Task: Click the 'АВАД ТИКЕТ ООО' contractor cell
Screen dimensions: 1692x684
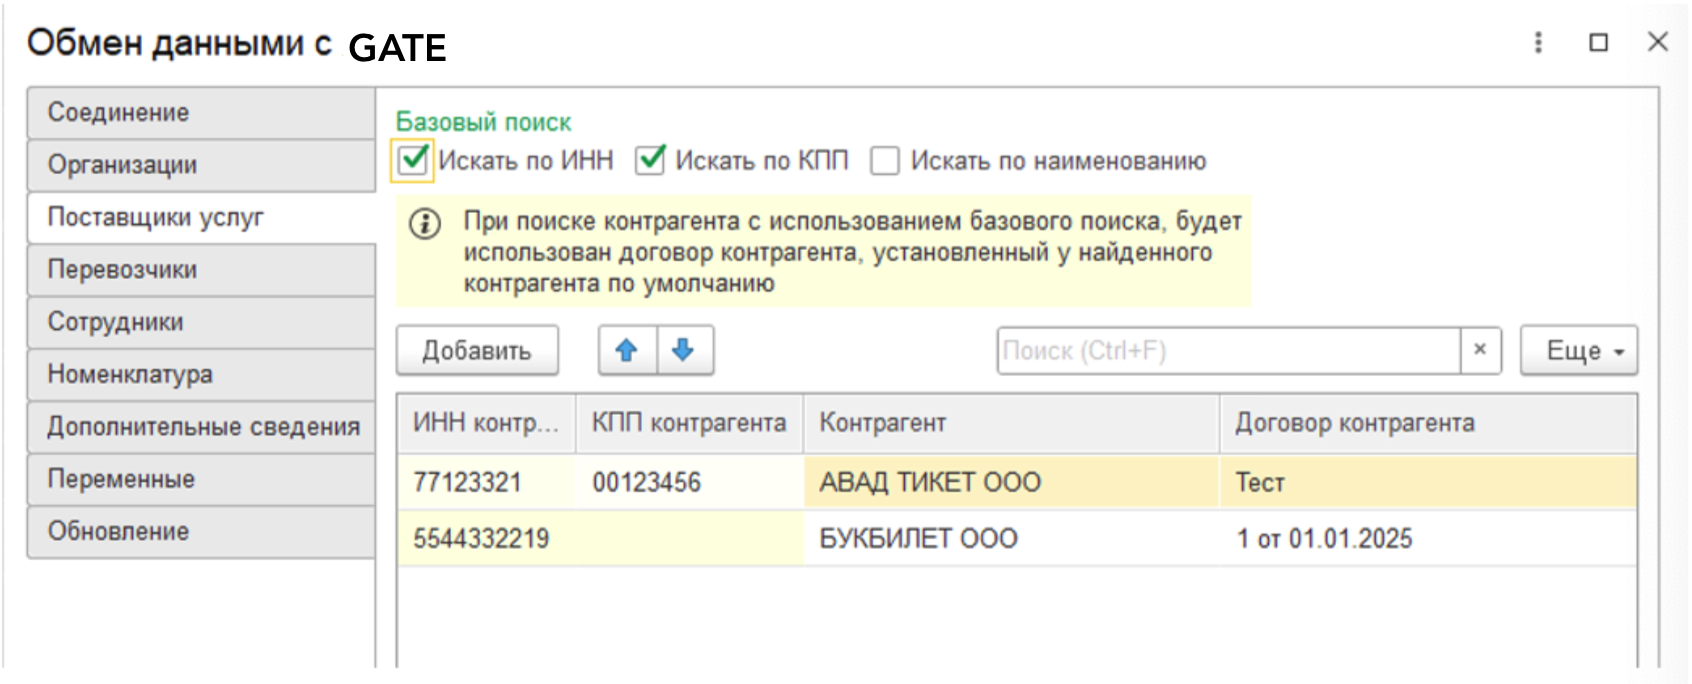Action: [930, 483]
